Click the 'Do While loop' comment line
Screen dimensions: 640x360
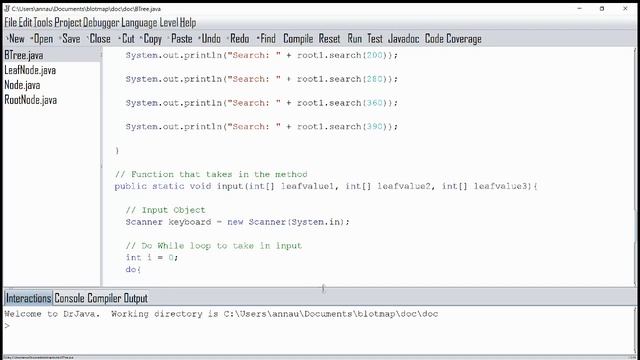(x=213, y=246)
